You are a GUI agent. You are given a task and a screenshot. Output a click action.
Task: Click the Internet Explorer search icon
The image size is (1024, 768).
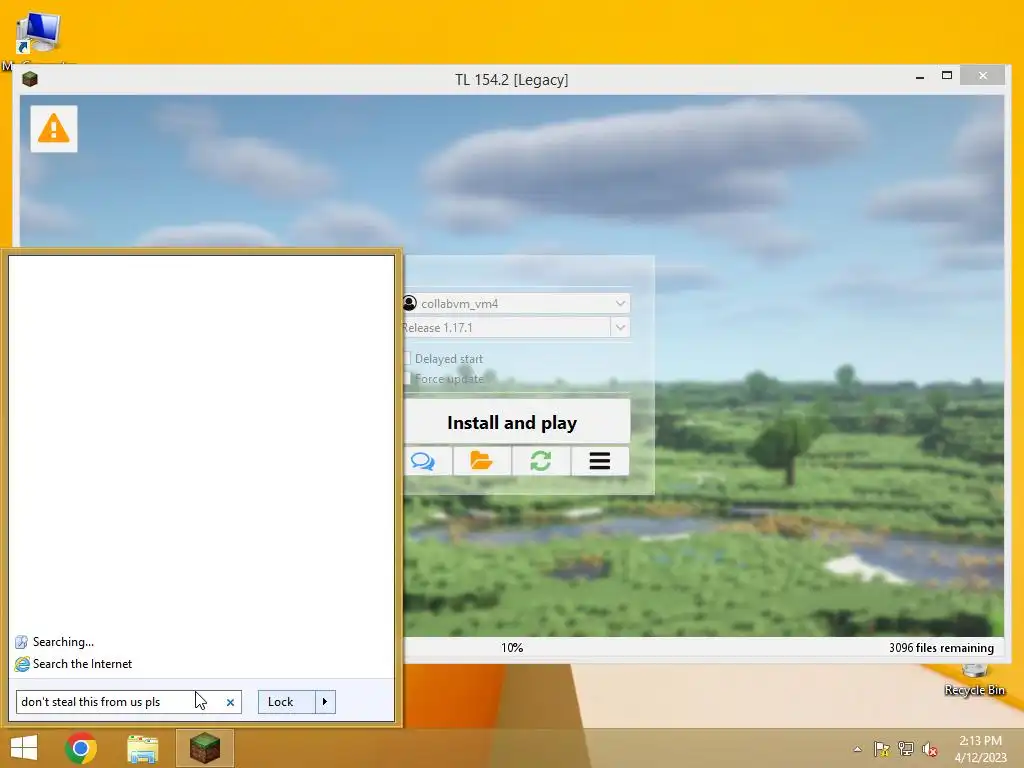22,664
